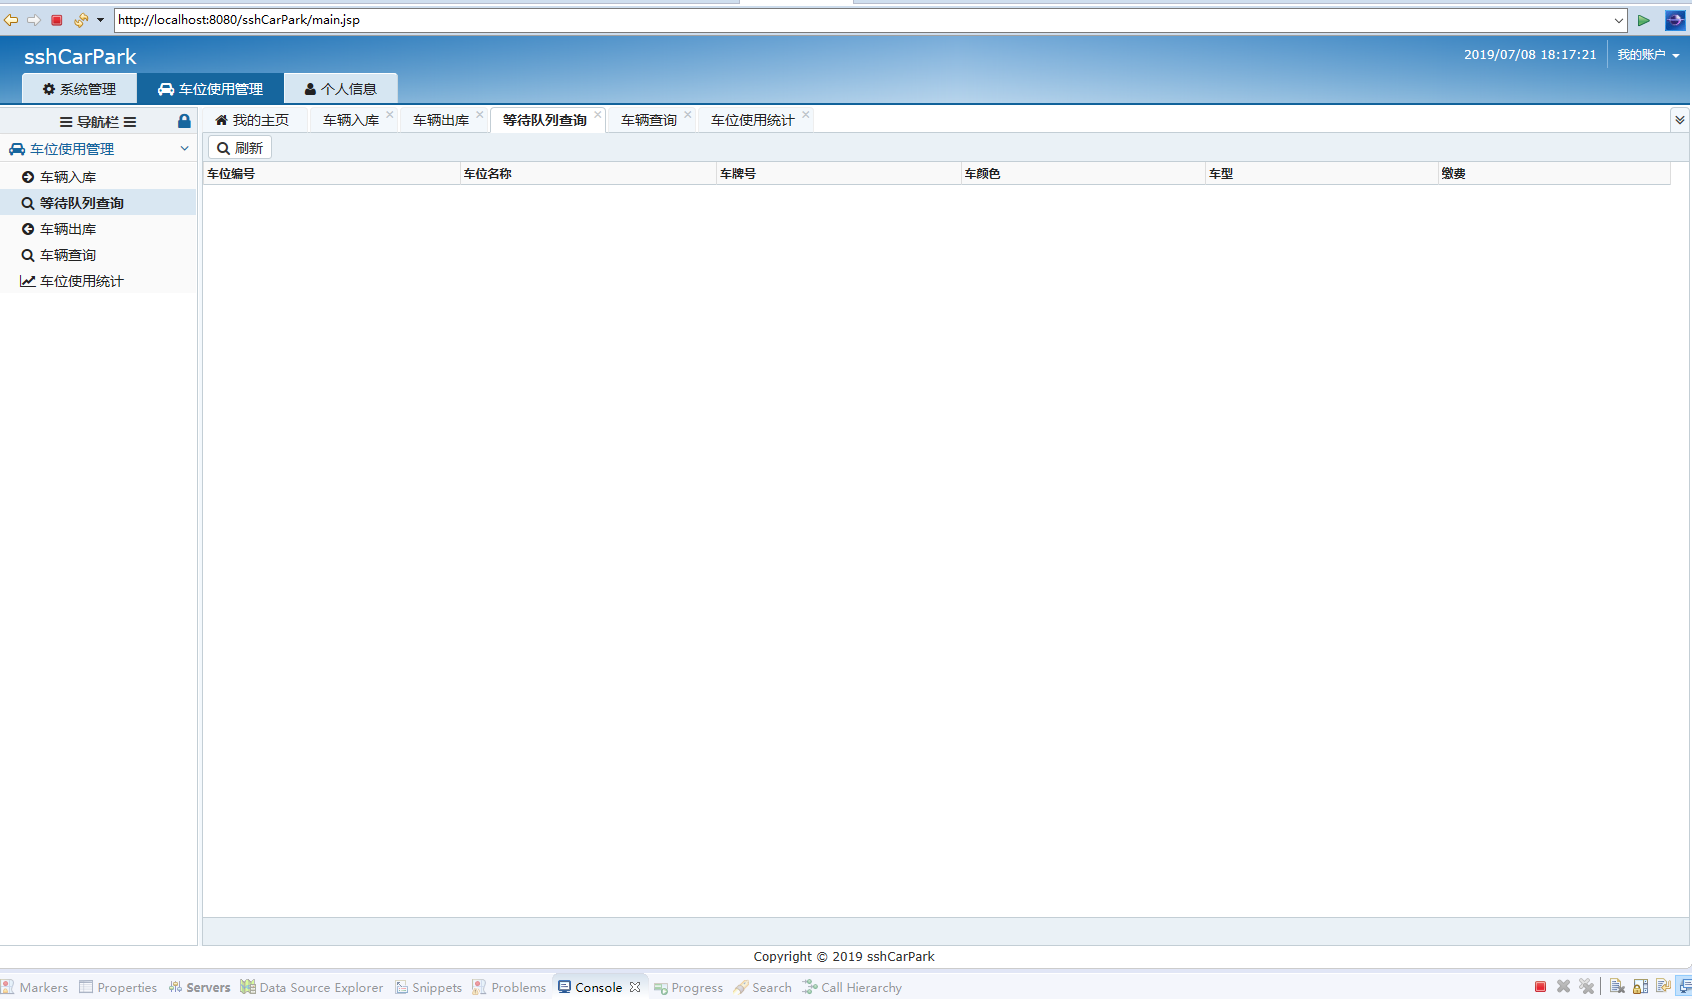Image resolution: width=1692 pixels, height=1002 pixels.
Task: Toggle the navigation bar lock icon
Action: (184, 121)
